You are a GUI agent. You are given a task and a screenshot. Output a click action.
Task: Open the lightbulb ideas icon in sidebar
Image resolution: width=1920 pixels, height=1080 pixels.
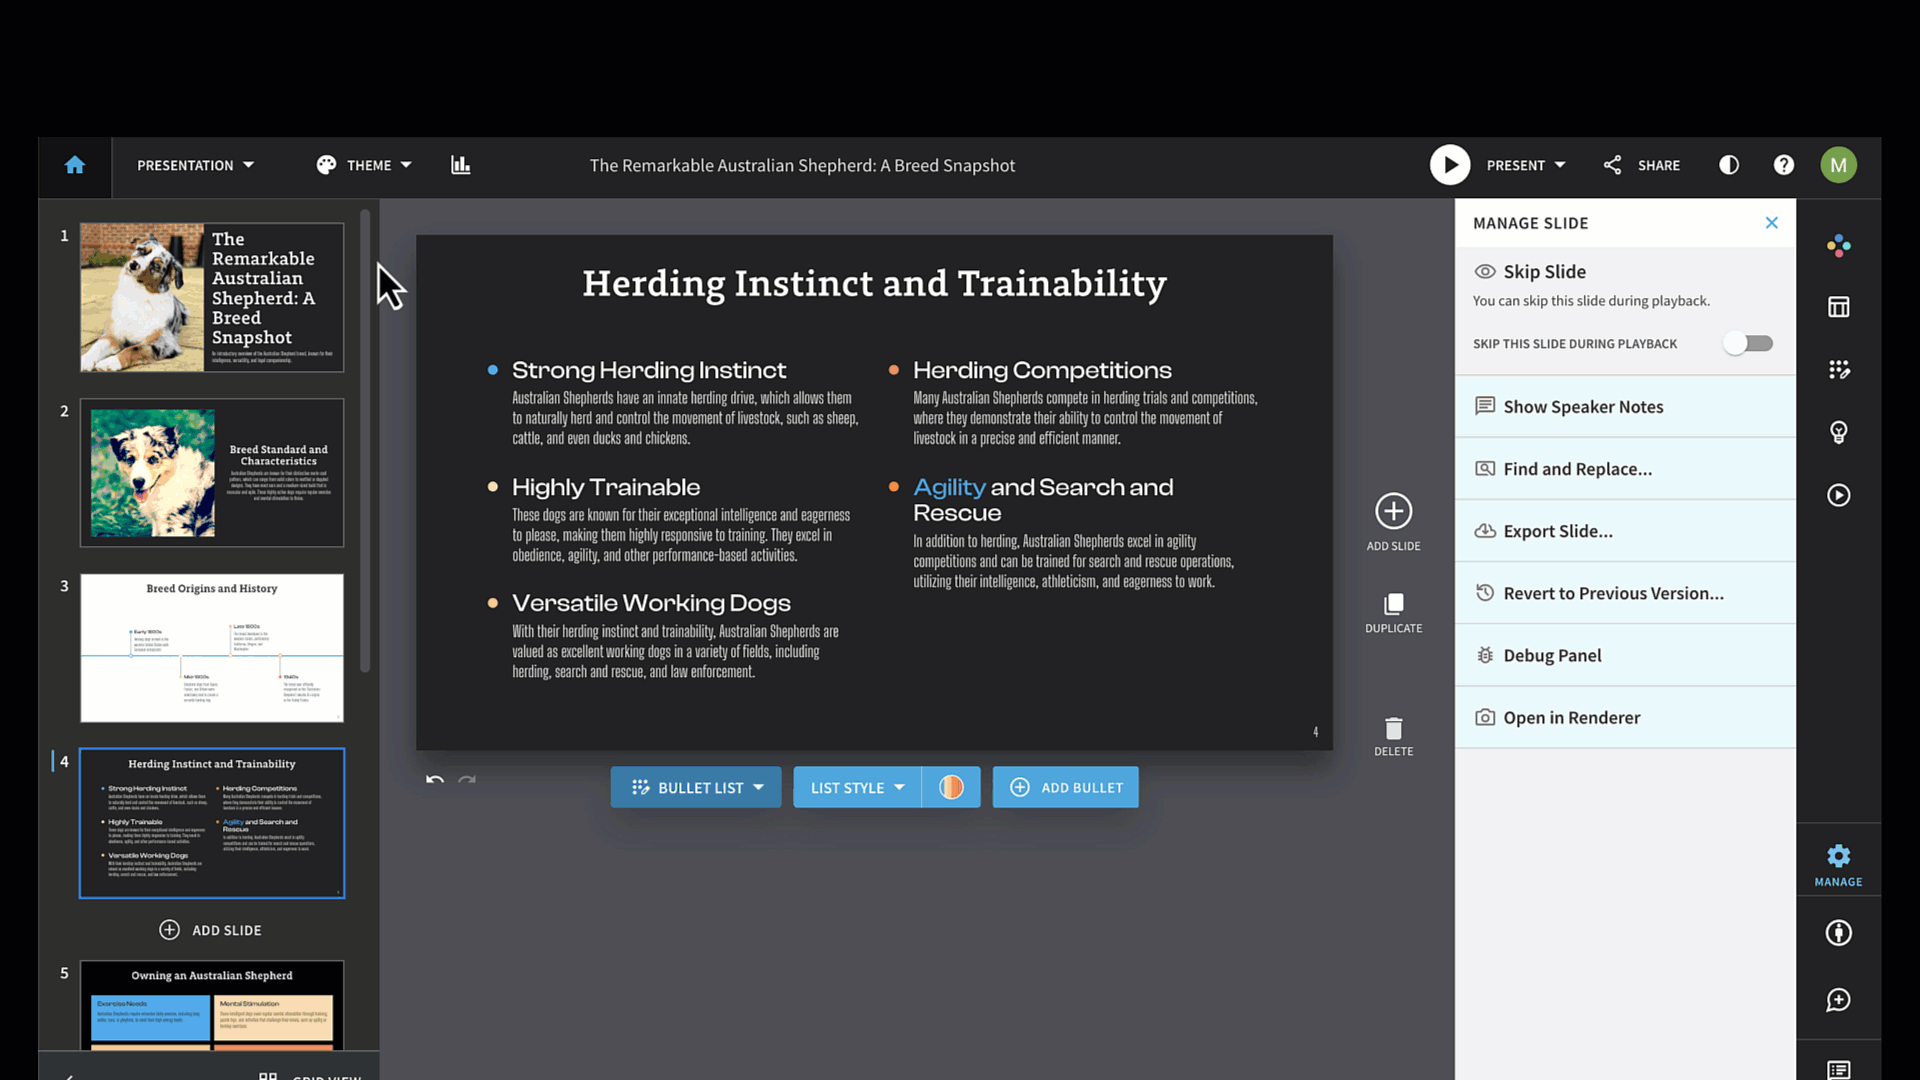(1838, 432)
